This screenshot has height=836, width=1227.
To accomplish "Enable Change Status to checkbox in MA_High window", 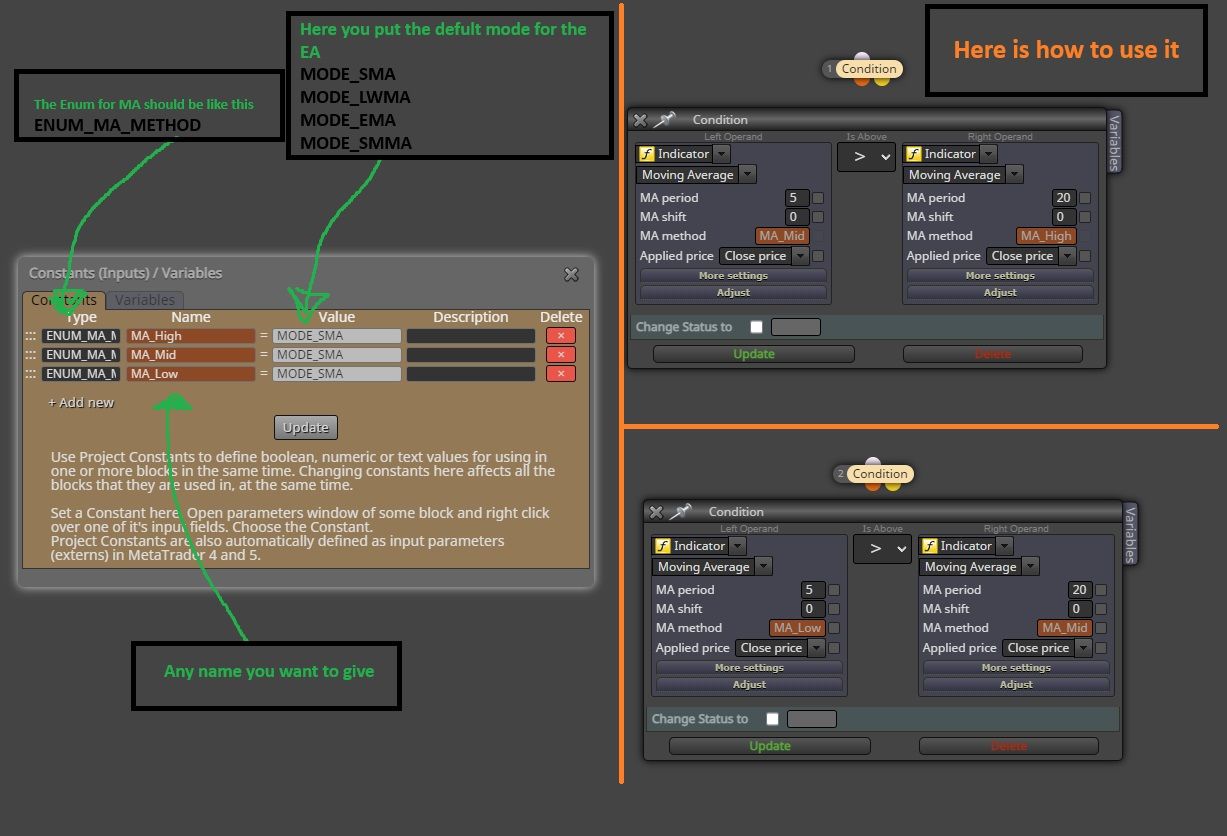I will click(756, 327).
